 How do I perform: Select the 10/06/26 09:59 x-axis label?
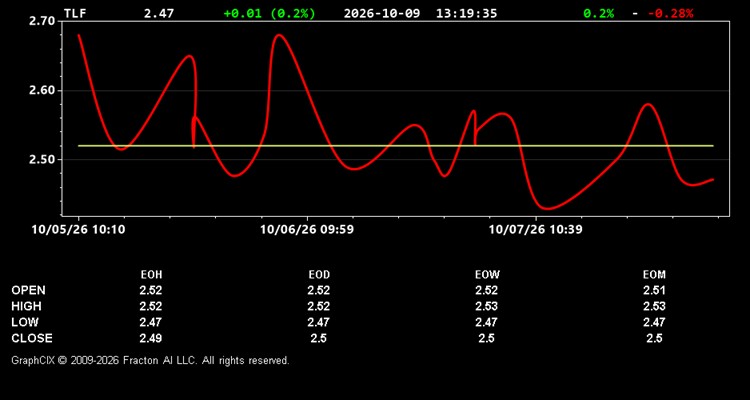point(307,230)
